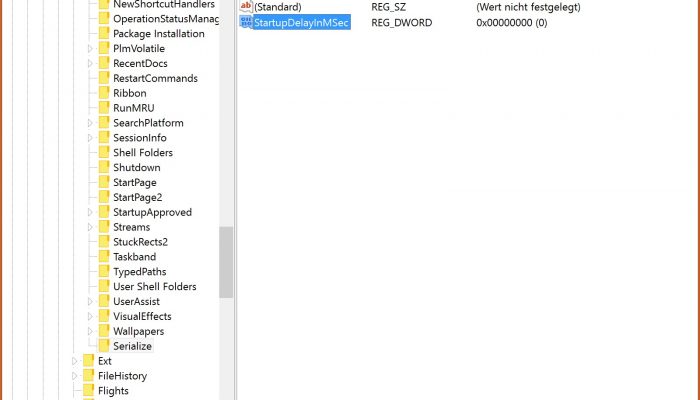Click the RestartCommands folder icon
This screenshot has width=700, height=400.
pos(104,78)
